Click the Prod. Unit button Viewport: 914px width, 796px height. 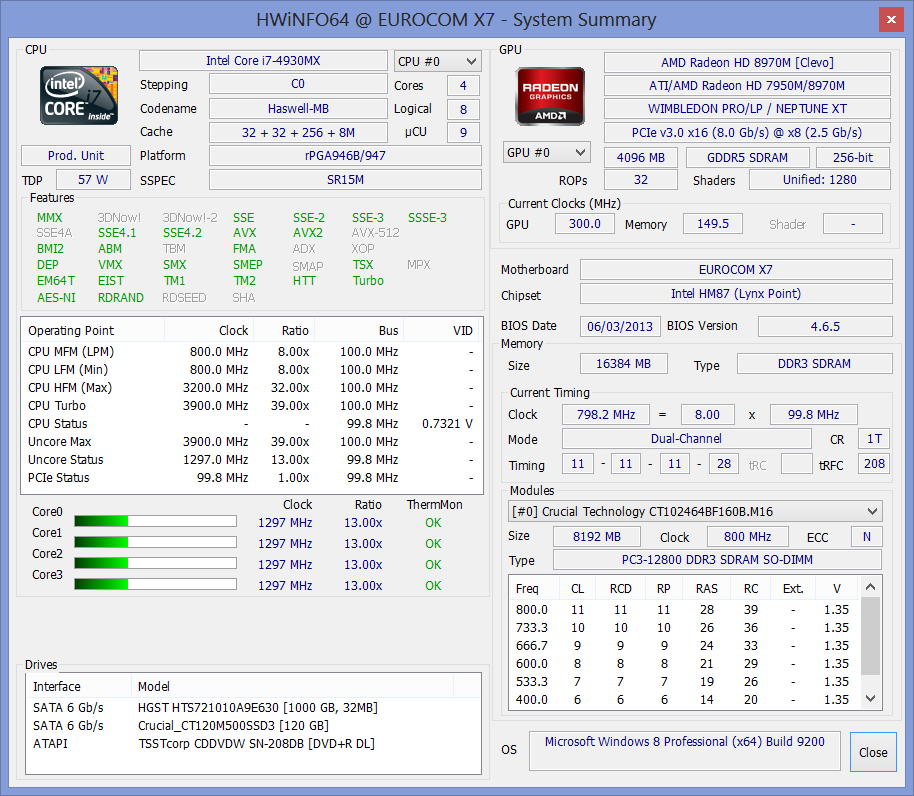point(76,156)
